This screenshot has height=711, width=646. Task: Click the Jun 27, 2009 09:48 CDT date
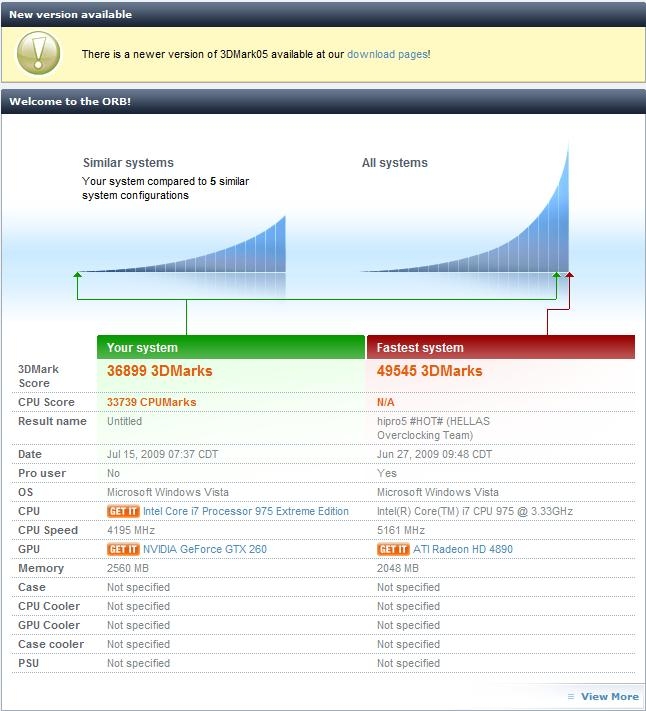[434, 454]
